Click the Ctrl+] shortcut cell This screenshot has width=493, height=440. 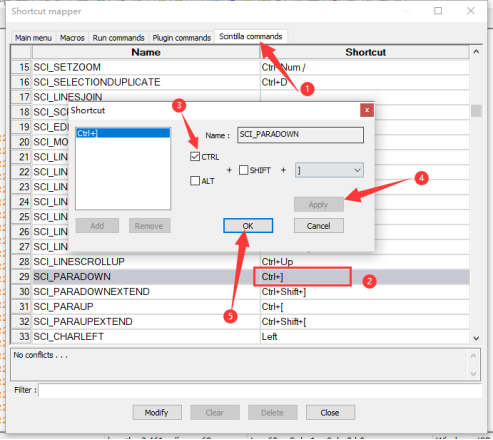(365, 276)
